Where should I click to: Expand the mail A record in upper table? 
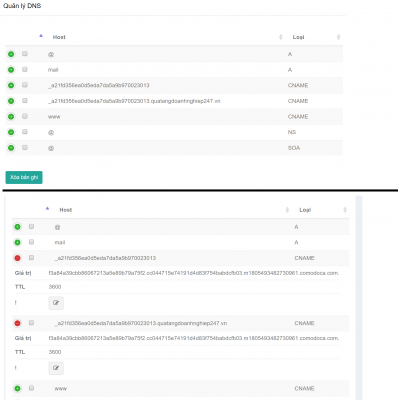(x=11, y=70)
